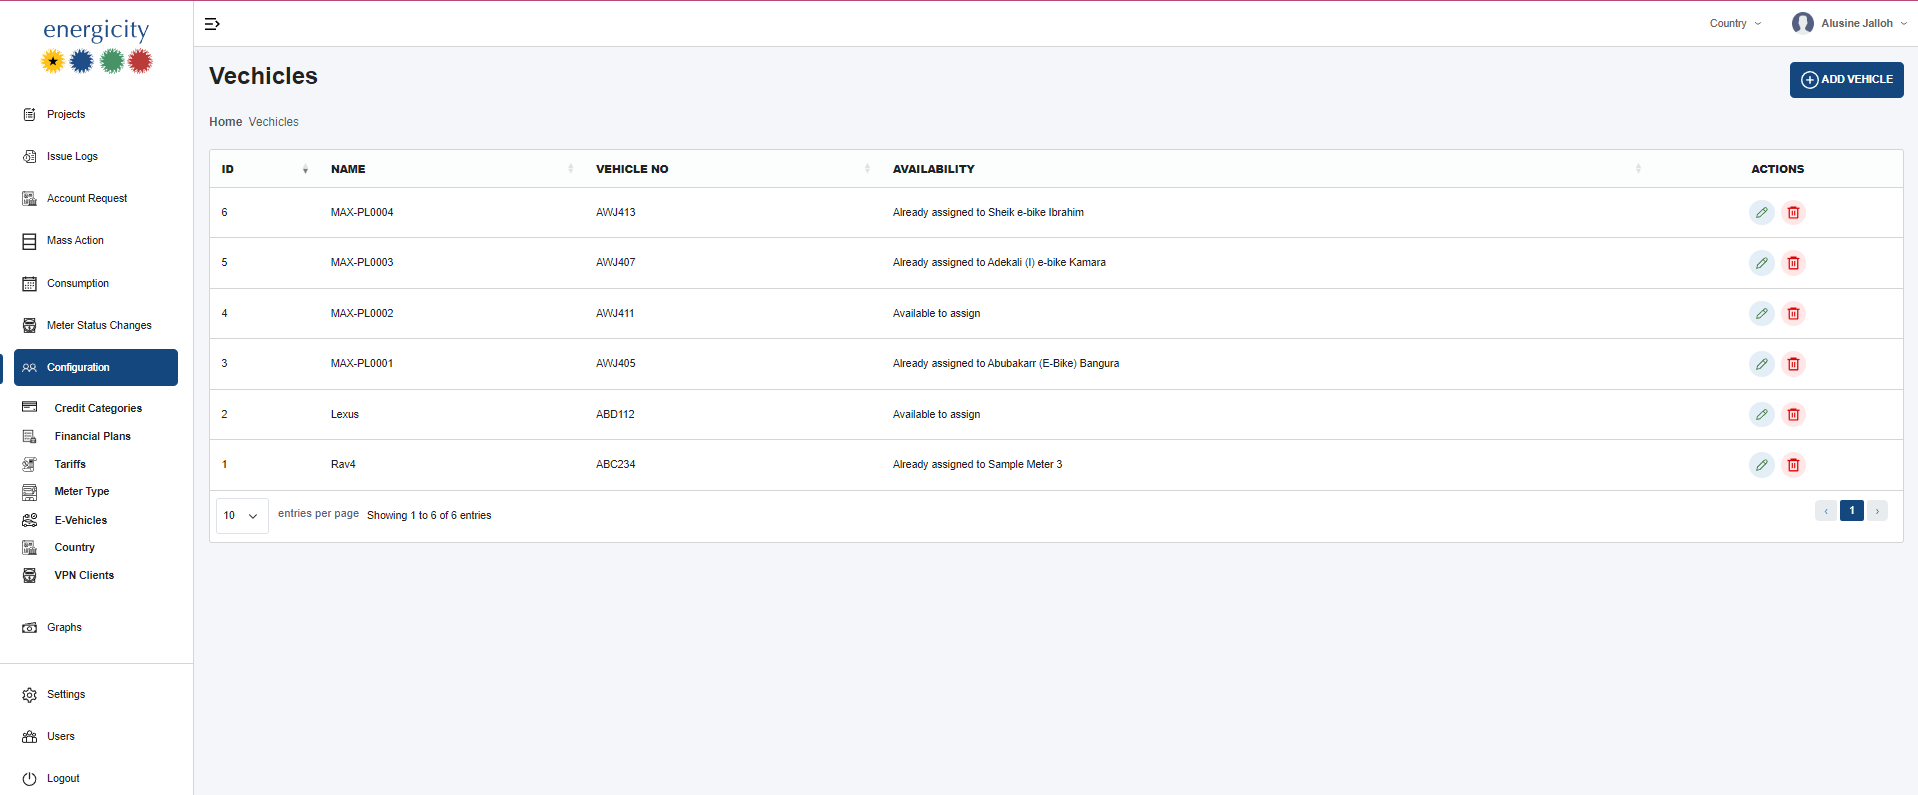Delete vehicle MAX-PL0003 with trash icon

click(1793, 263)
